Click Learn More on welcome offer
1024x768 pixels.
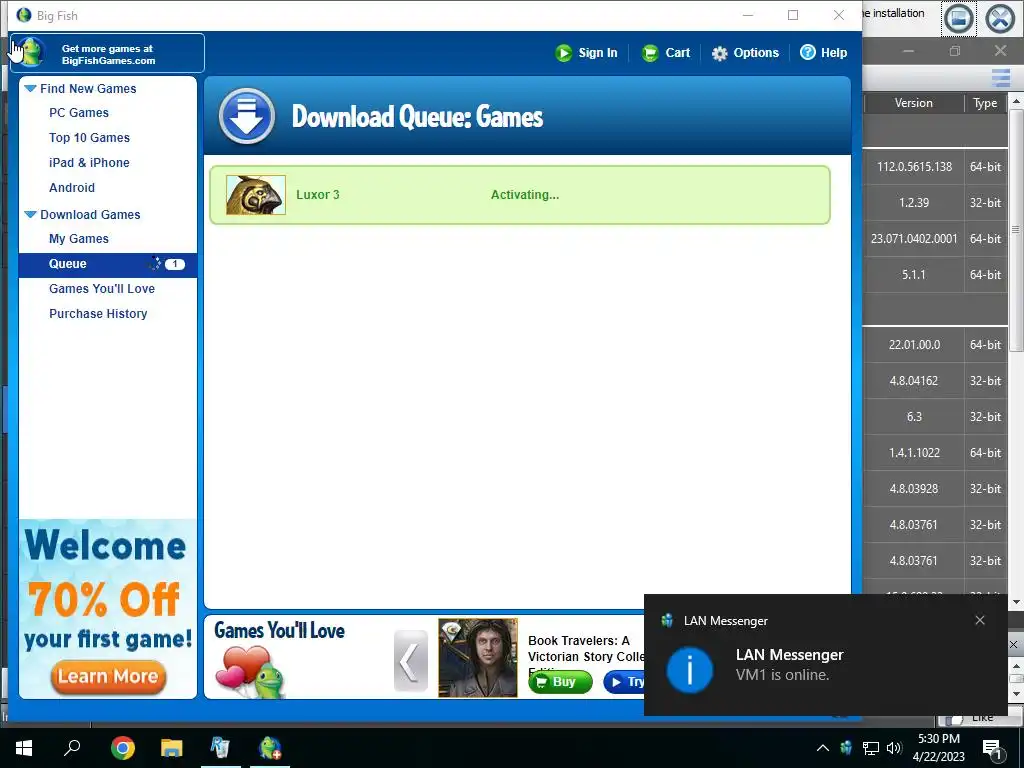[x=108, y=676]
